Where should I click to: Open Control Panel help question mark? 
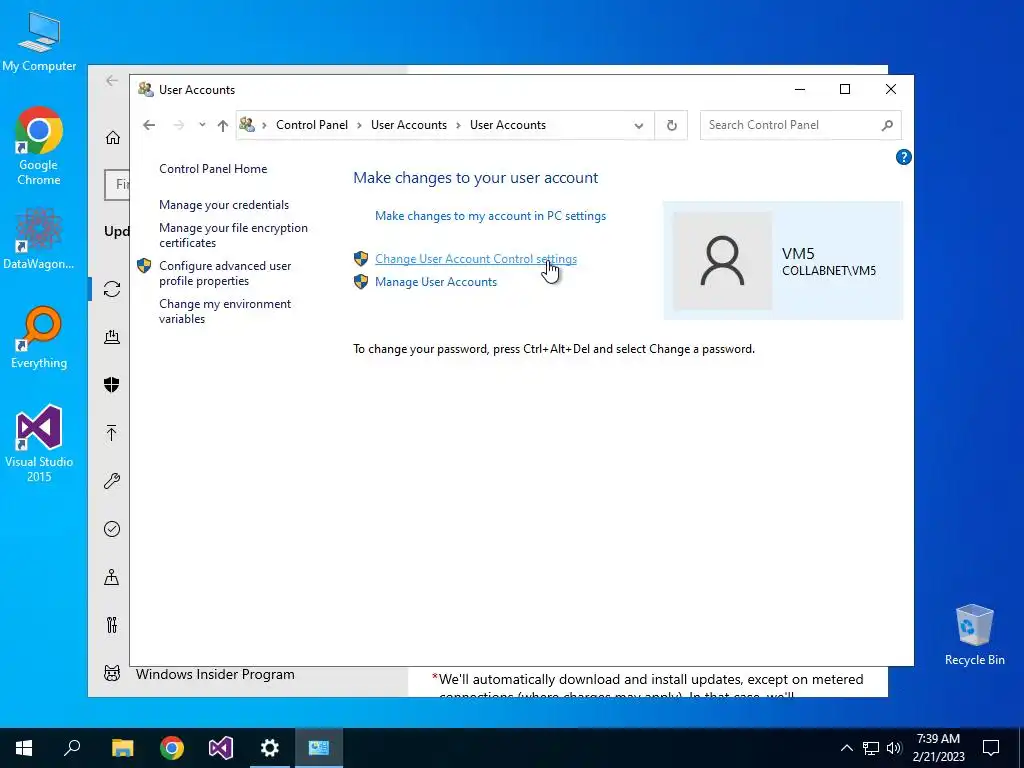(903, 157)
